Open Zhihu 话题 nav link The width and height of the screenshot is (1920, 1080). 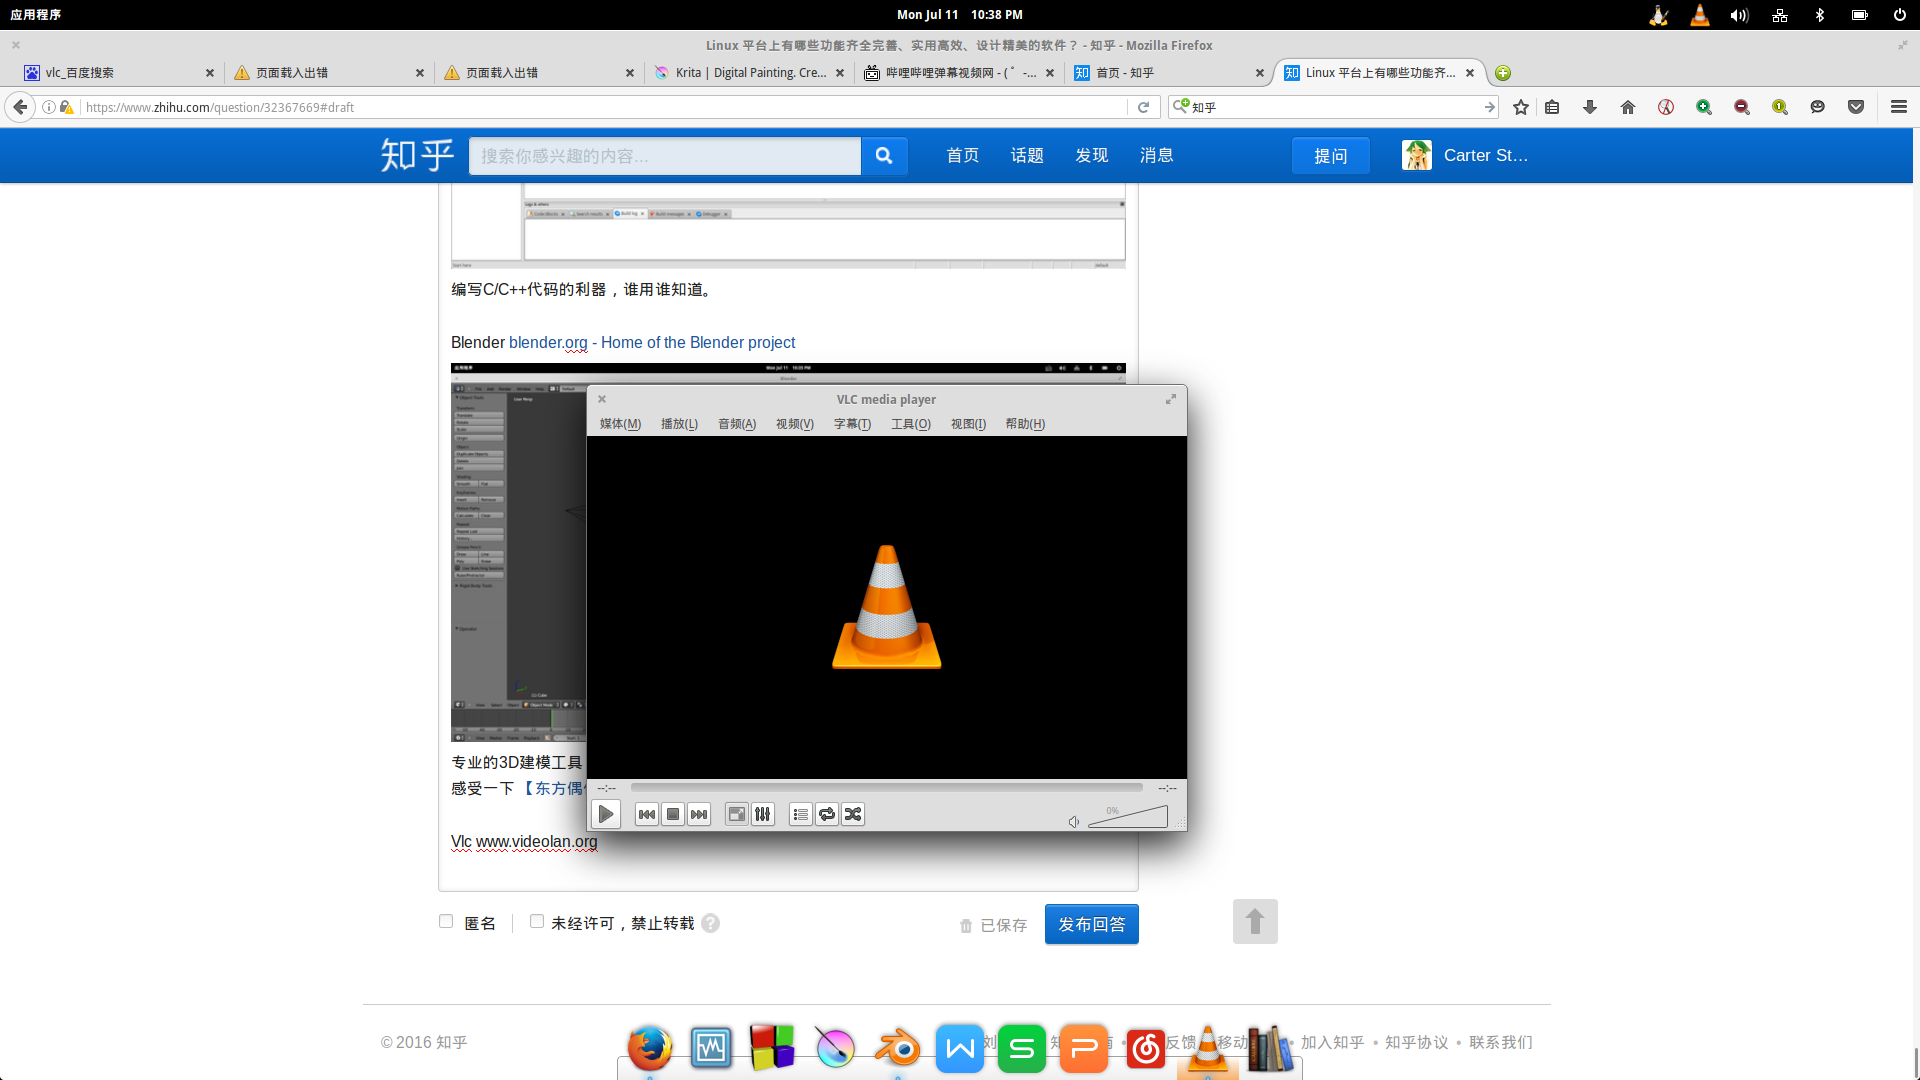pos(1027,155)
